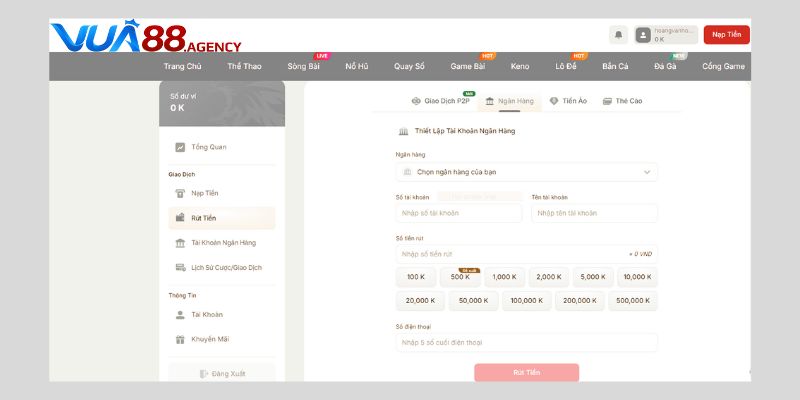
Task: Click the Khuyến Mãi gift icon
Action: pos(180,339)
